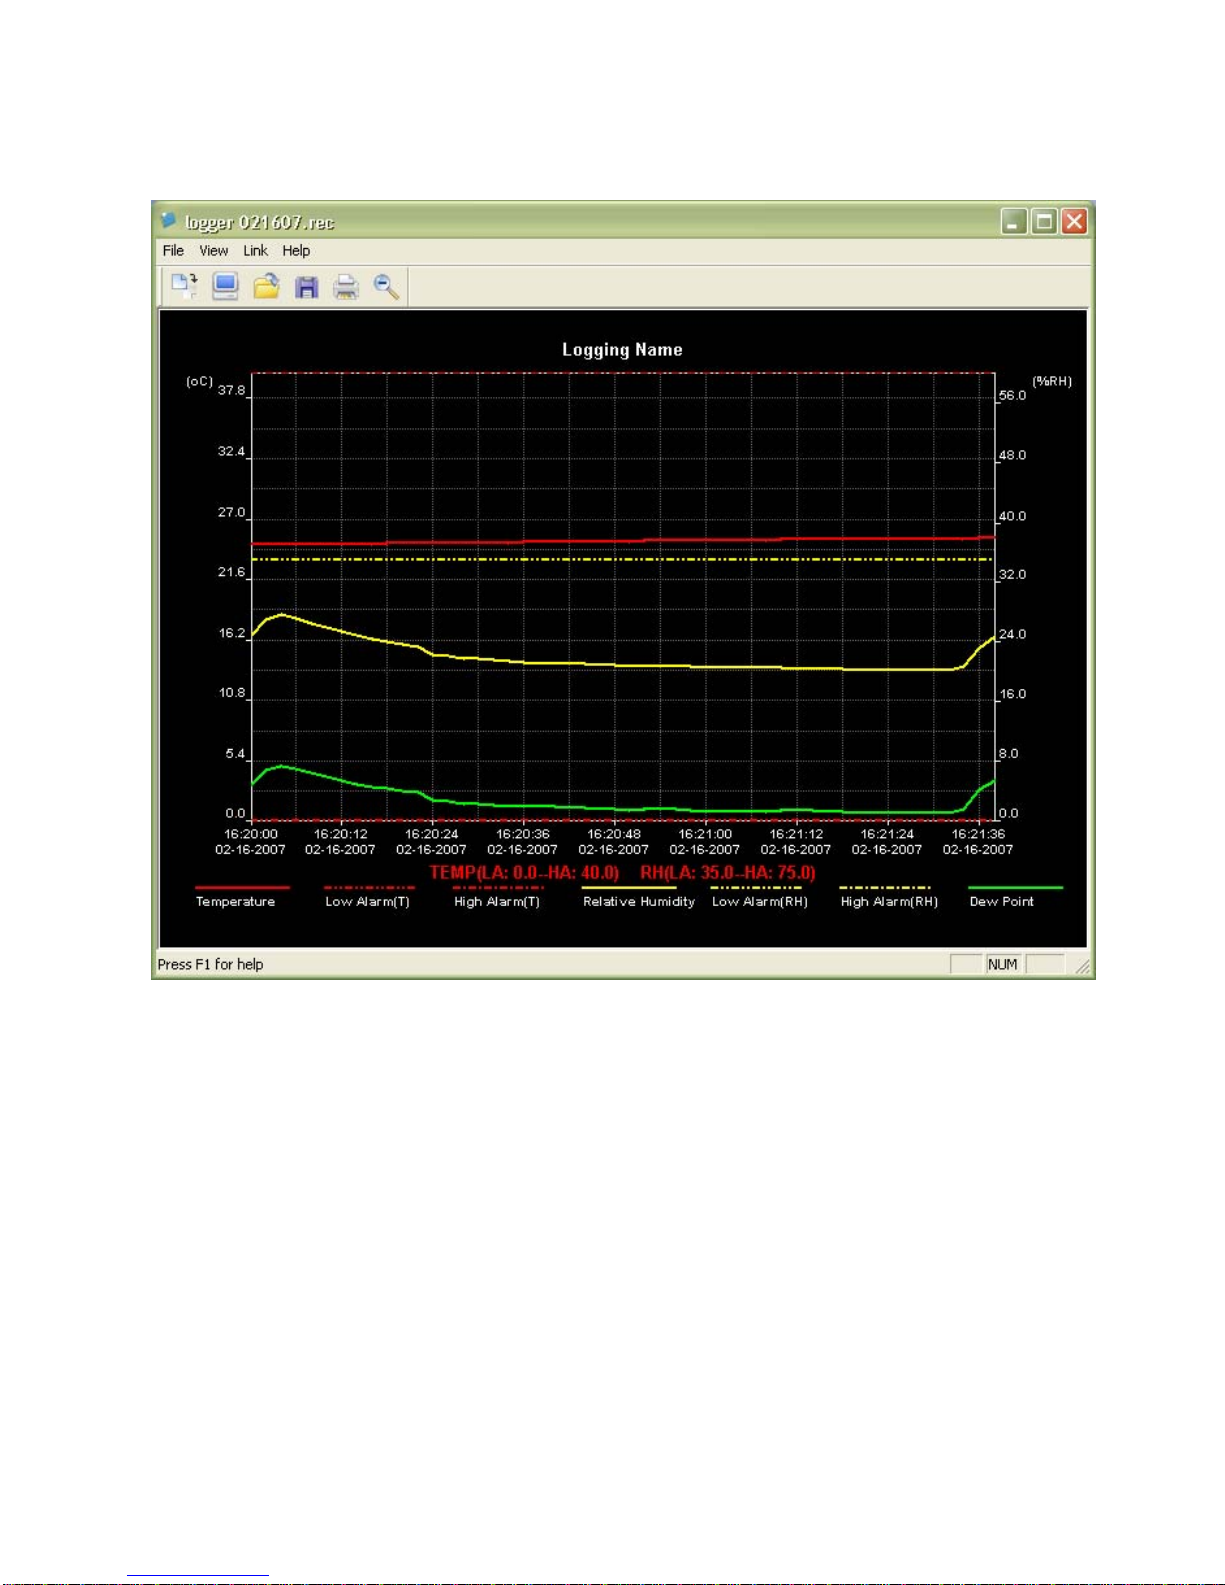The image size is (1225, 1585).
Task: Zoom out with the magnifier icon
Action: coord(386,287)
